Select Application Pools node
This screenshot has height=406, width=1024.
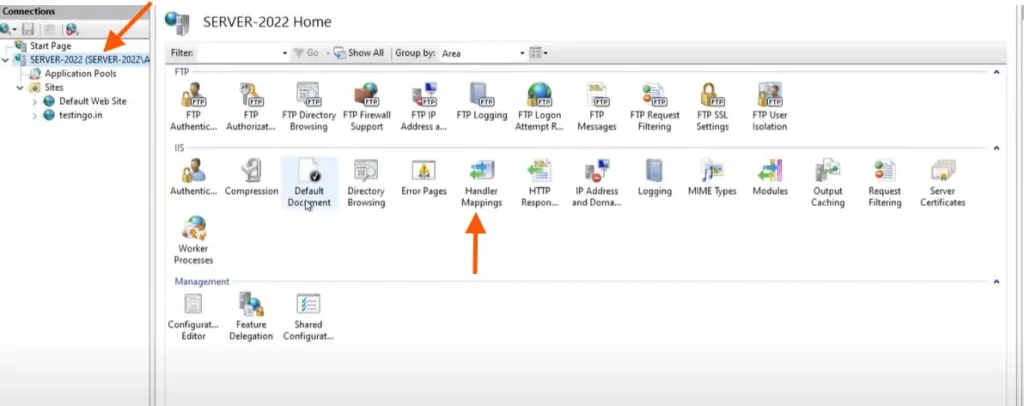(80, 73)
